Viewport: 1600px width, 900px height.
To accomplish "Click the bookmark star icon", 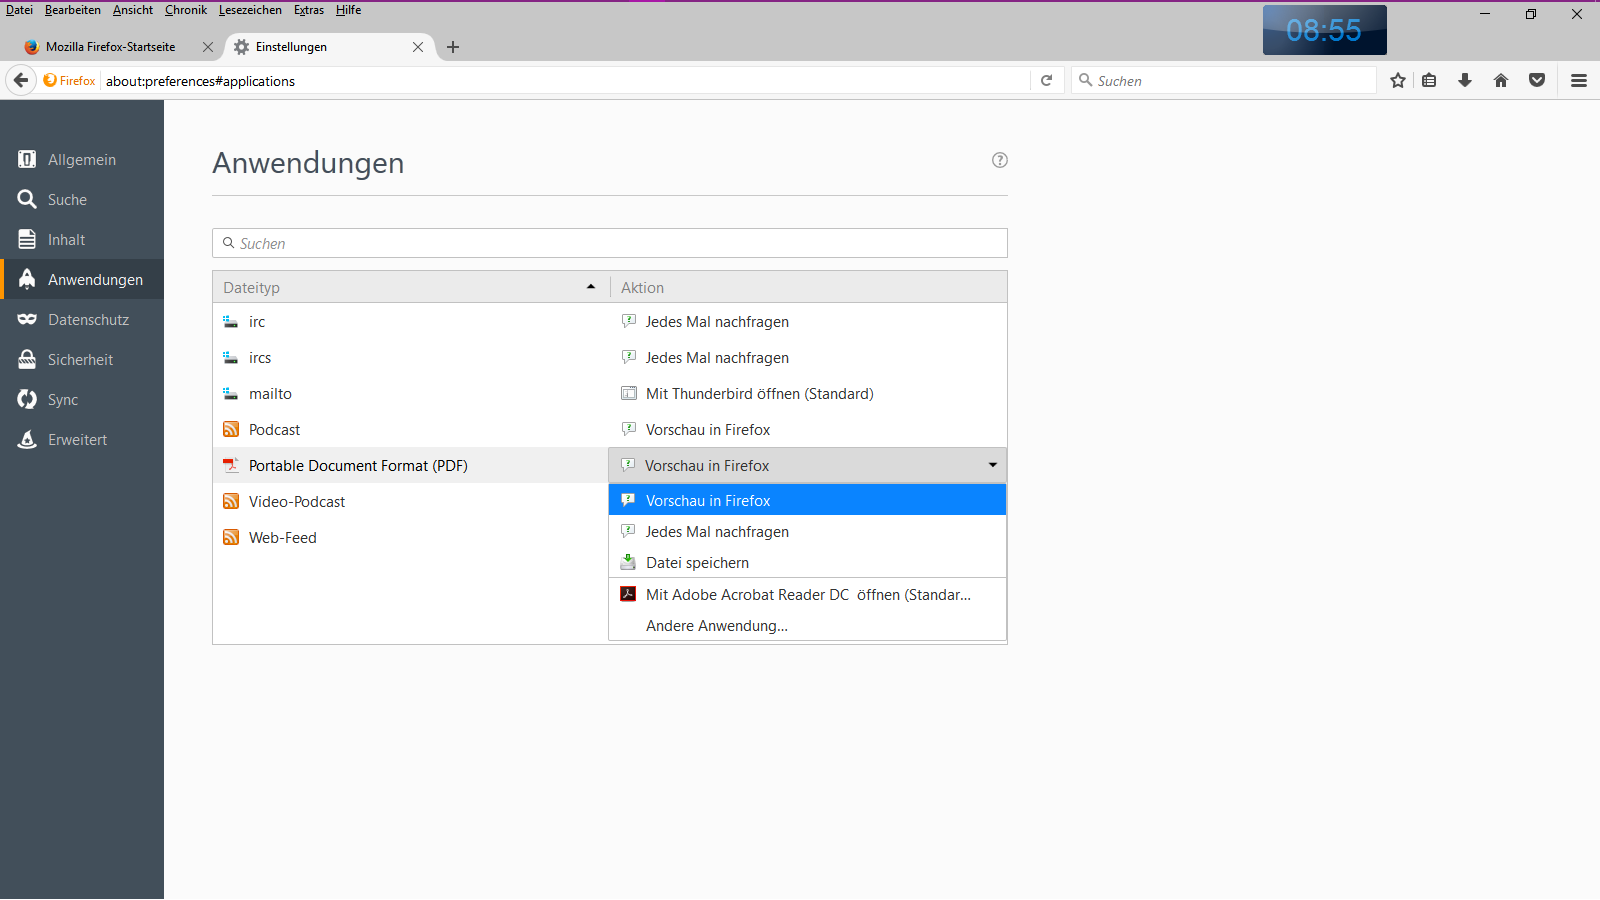I will (x=1397, y=81).
